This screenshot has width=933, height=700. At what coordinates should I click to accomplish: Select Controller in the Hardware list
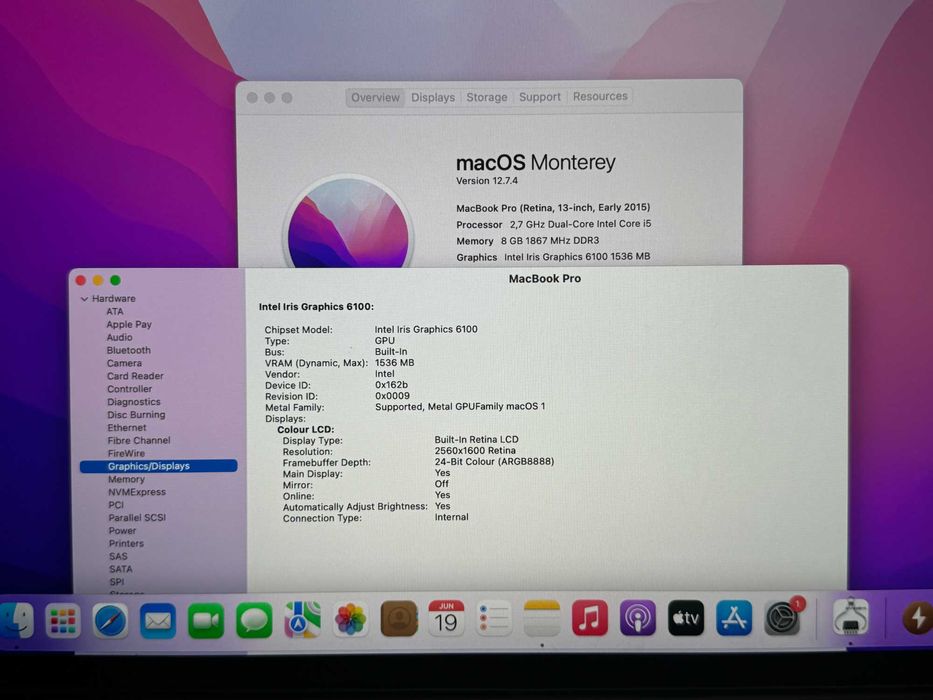130,389
